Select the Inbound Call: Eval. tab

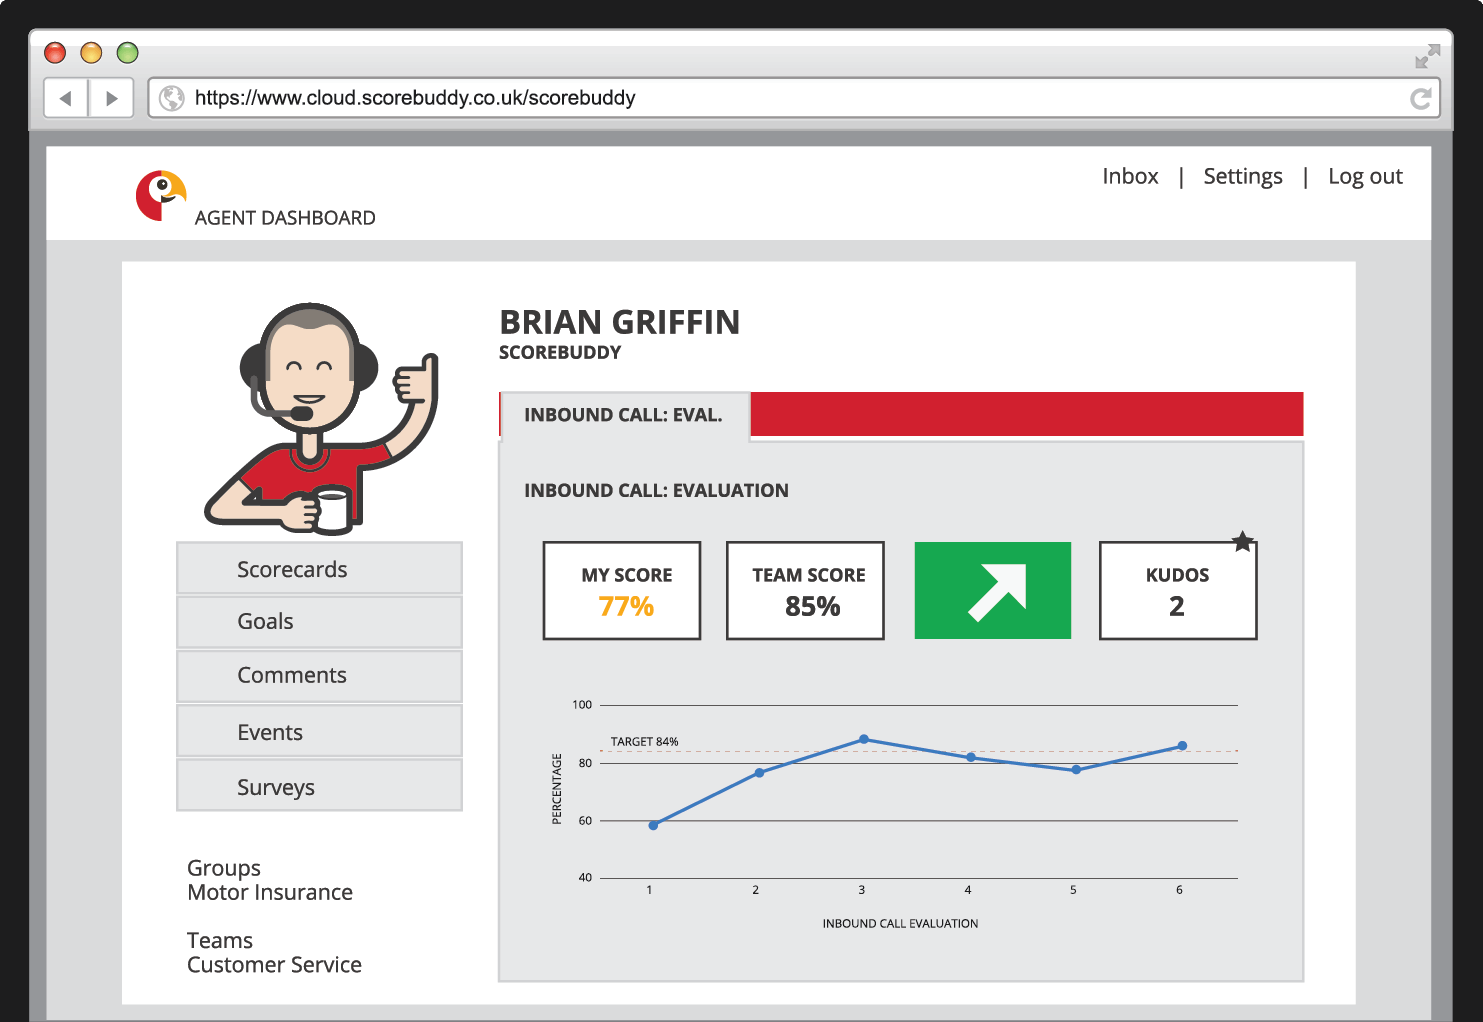click(623, 415)
